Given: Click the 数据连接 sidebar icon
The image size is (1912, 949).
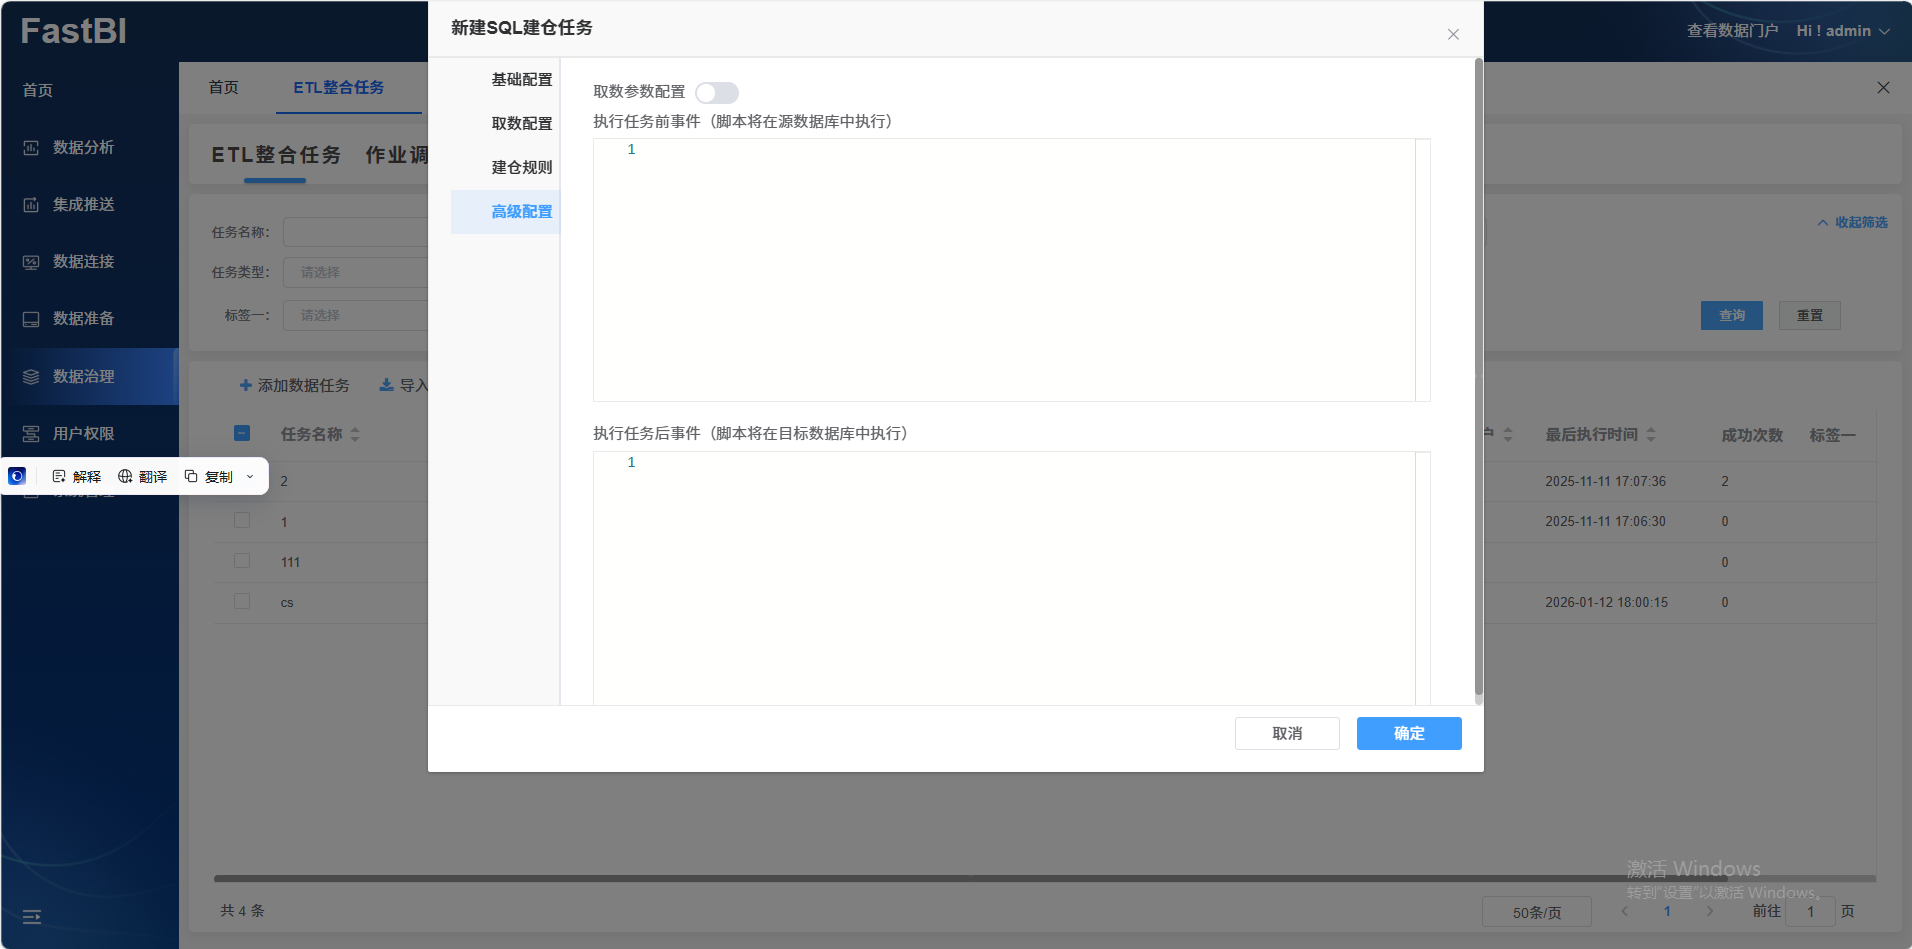Looking at the screenshot, I should click(31, 262).
